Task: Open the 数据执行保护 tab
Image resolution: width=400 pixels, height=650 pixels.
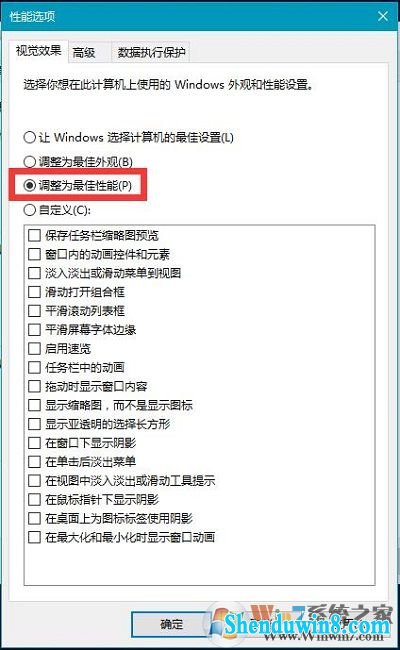Action: pyautogui.click(x=151, y=53)
